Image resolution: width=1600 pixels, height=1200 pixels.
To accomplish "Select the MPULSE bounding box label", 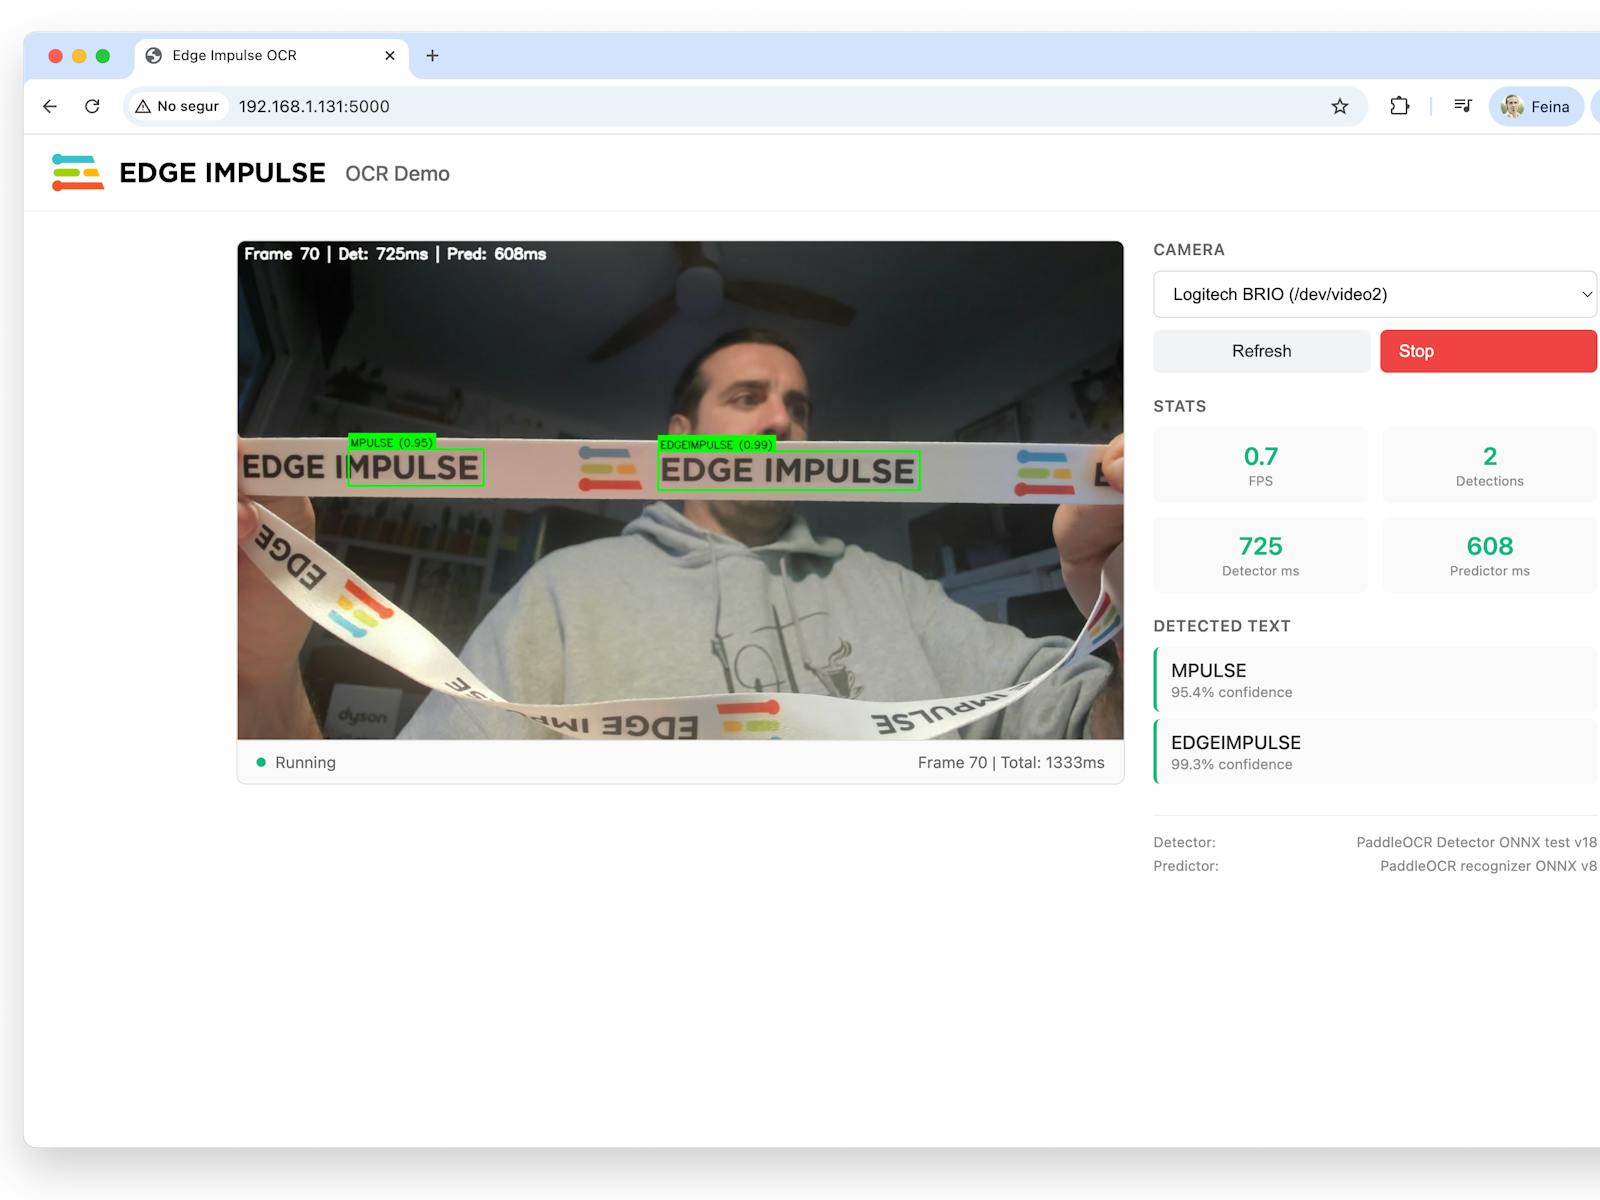I will click(x=390, y=441).
